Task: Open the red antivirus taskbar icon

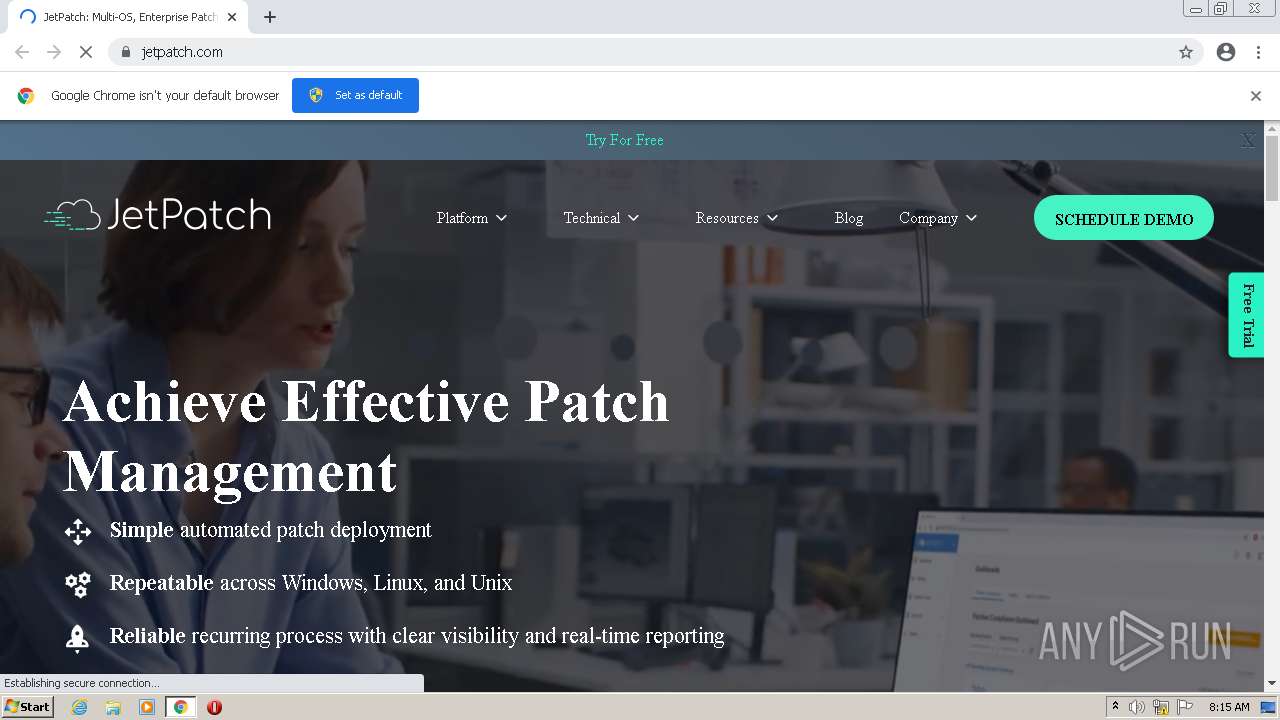Action: [x=214, y=707]
